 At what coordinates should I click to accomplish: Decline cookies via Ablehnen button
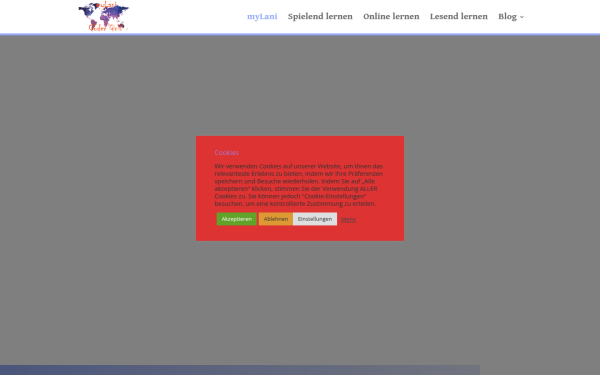click(276, 219)
